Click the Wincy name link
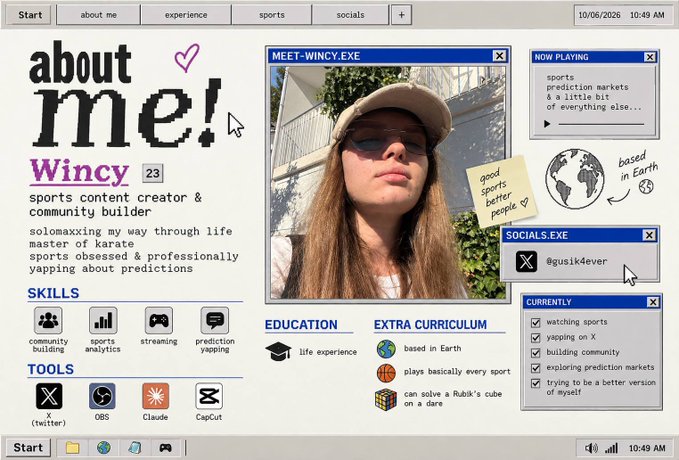Image resolution: width=679 pixels, height=460 pixels. [x=79, y=172]
